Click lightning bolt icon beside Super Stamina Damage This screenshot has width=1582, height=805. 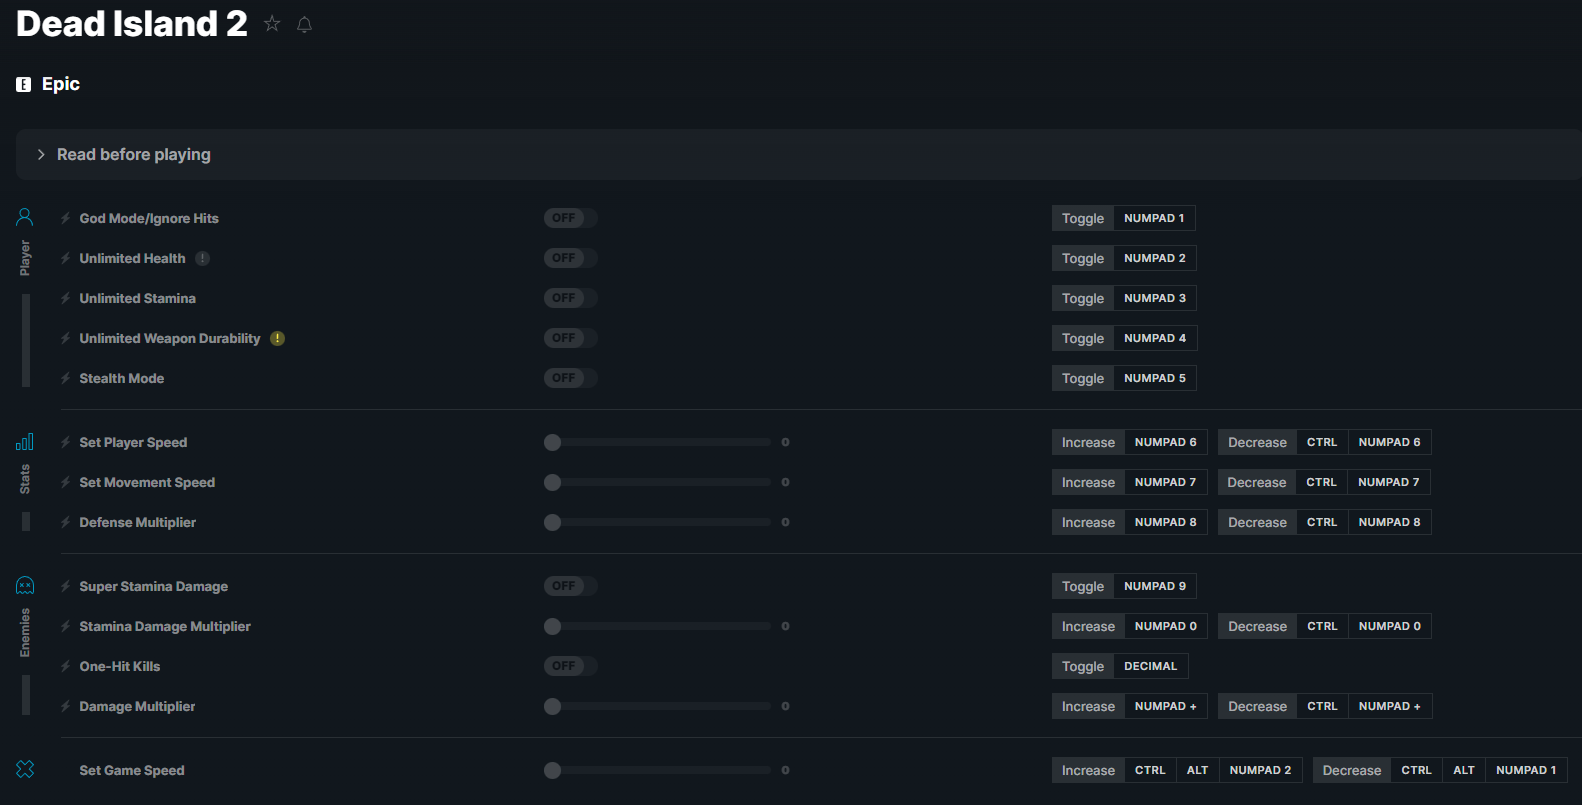65,586
